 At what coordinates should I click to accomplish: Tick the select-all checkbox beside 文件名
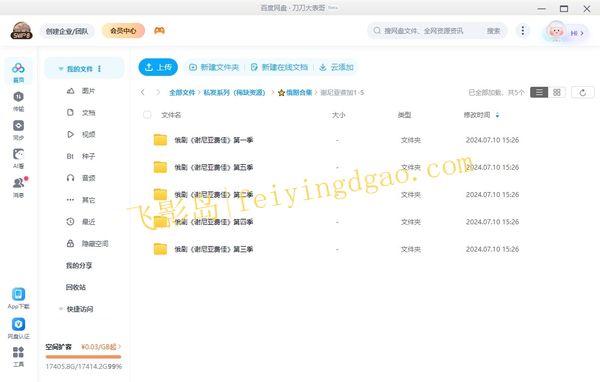[x=147, y=115]
